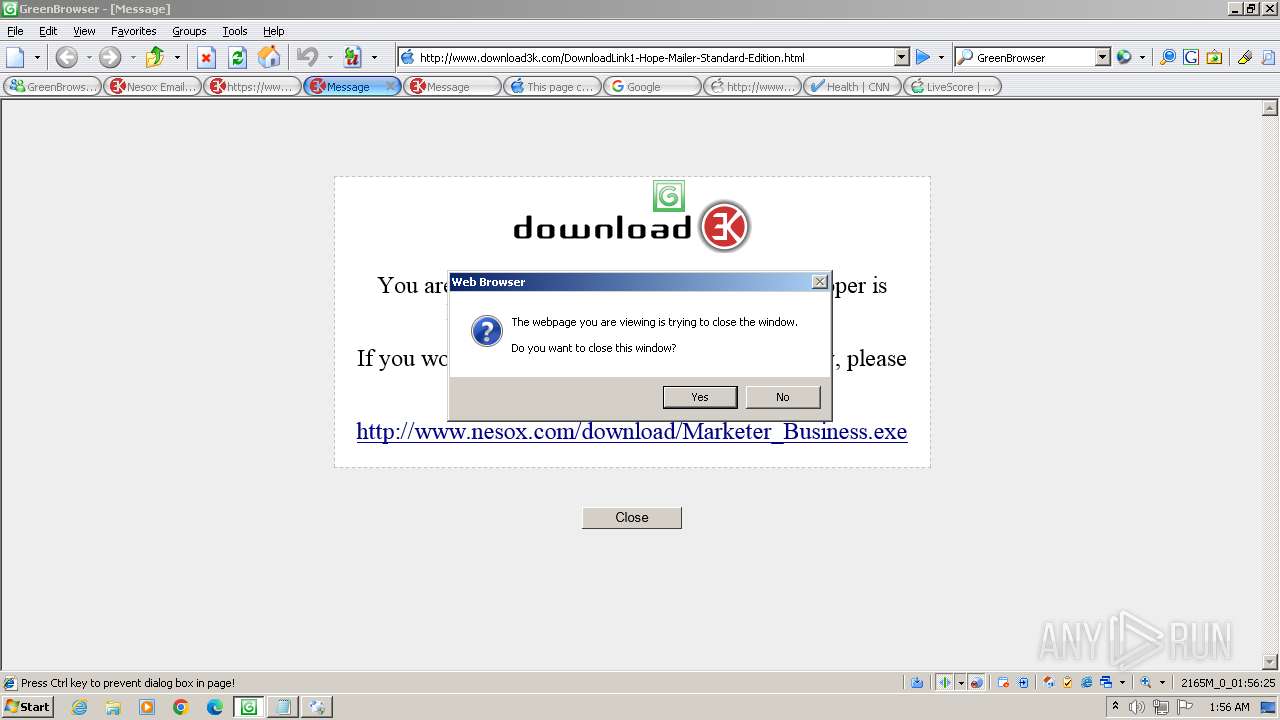Click the Undo close page icon
This screenshot has height=720, width=1280.
tap(308, 57)
